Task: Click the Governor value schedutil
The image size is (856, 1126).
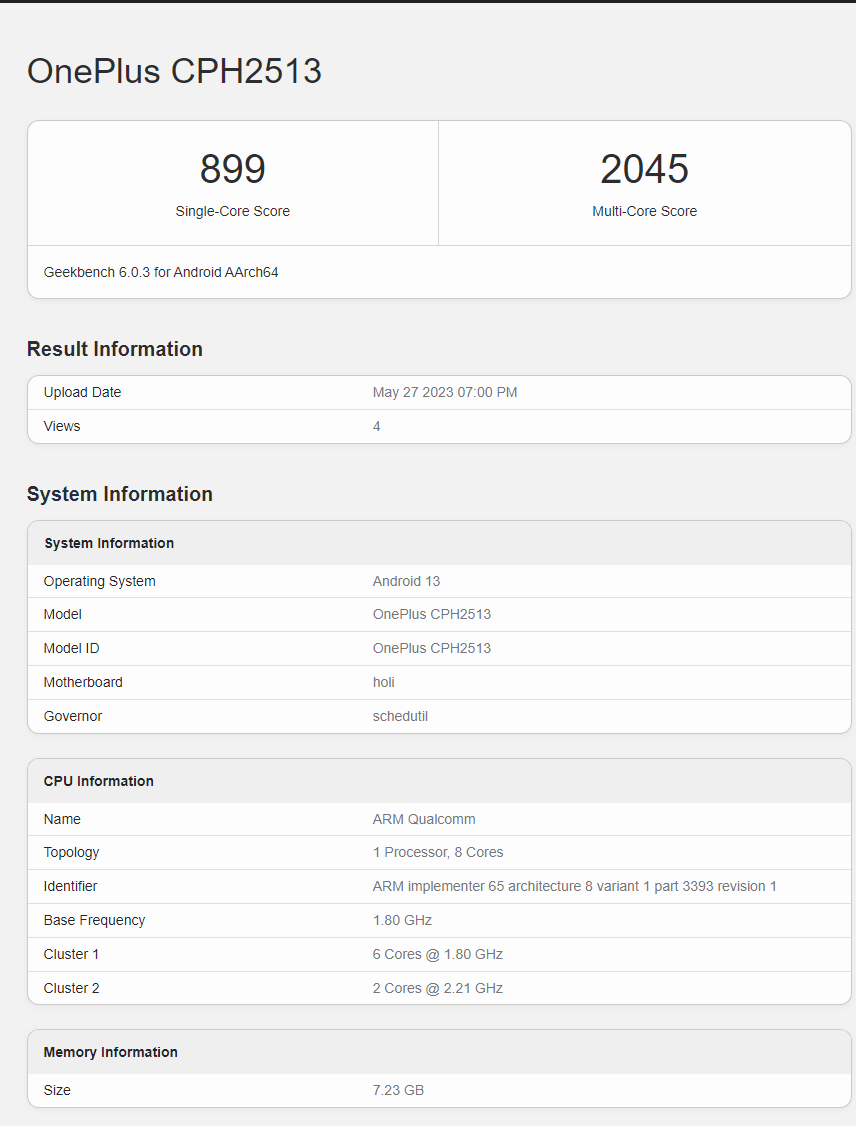Action: click(400, 716)
